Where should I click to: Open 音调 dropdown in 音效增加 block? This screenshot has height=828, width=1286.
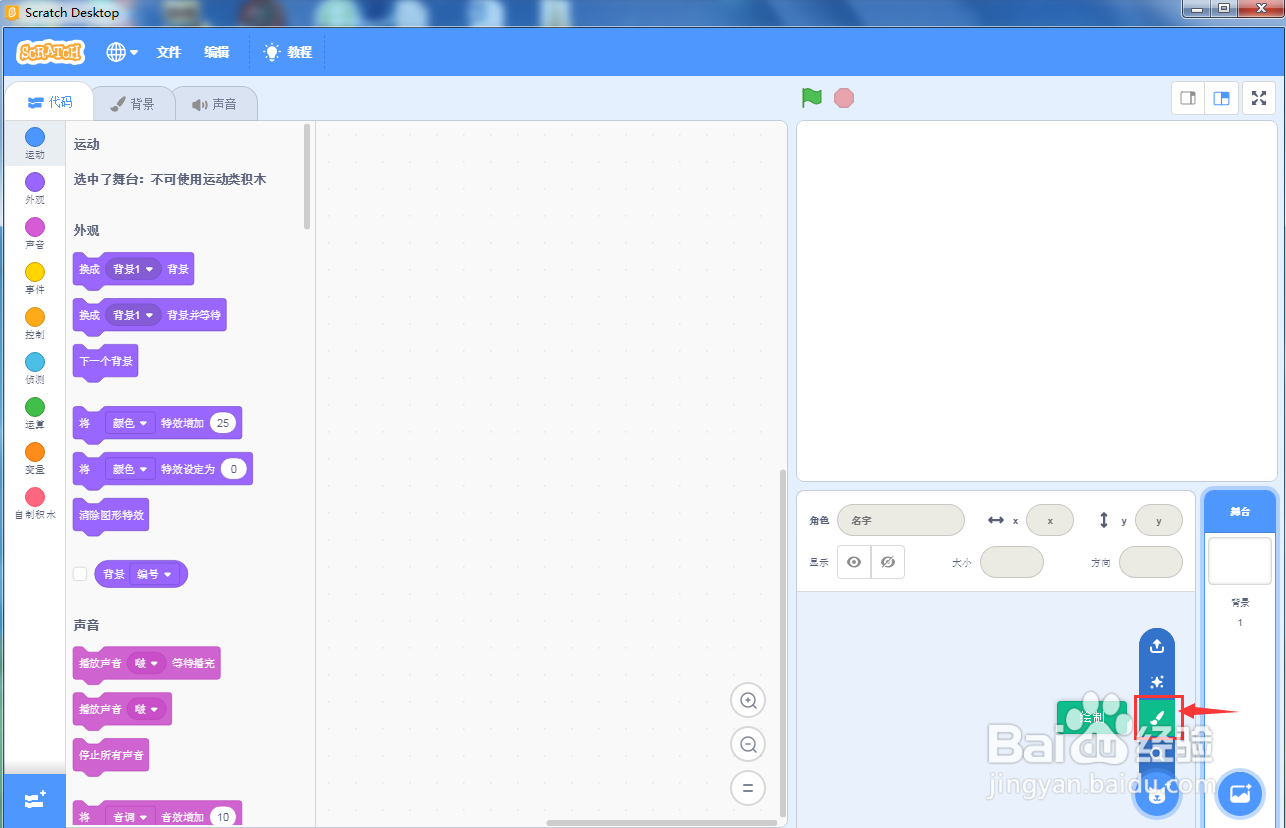(x=130, y=817)
